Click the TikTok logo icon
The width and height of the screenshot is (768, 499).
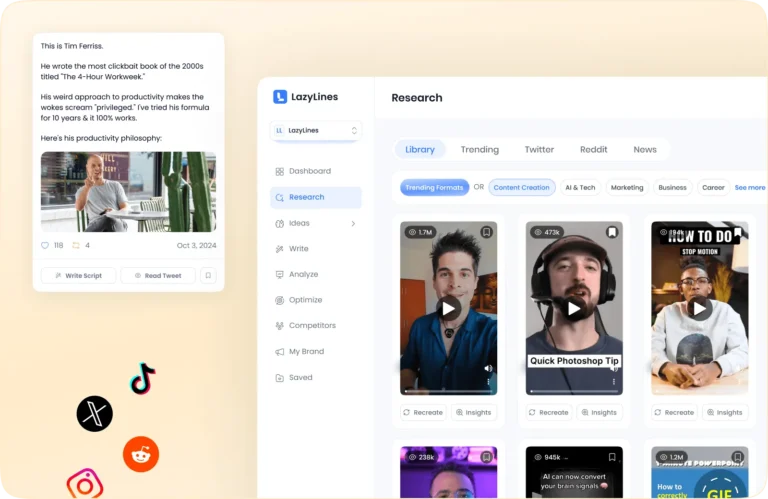[143, 379]
